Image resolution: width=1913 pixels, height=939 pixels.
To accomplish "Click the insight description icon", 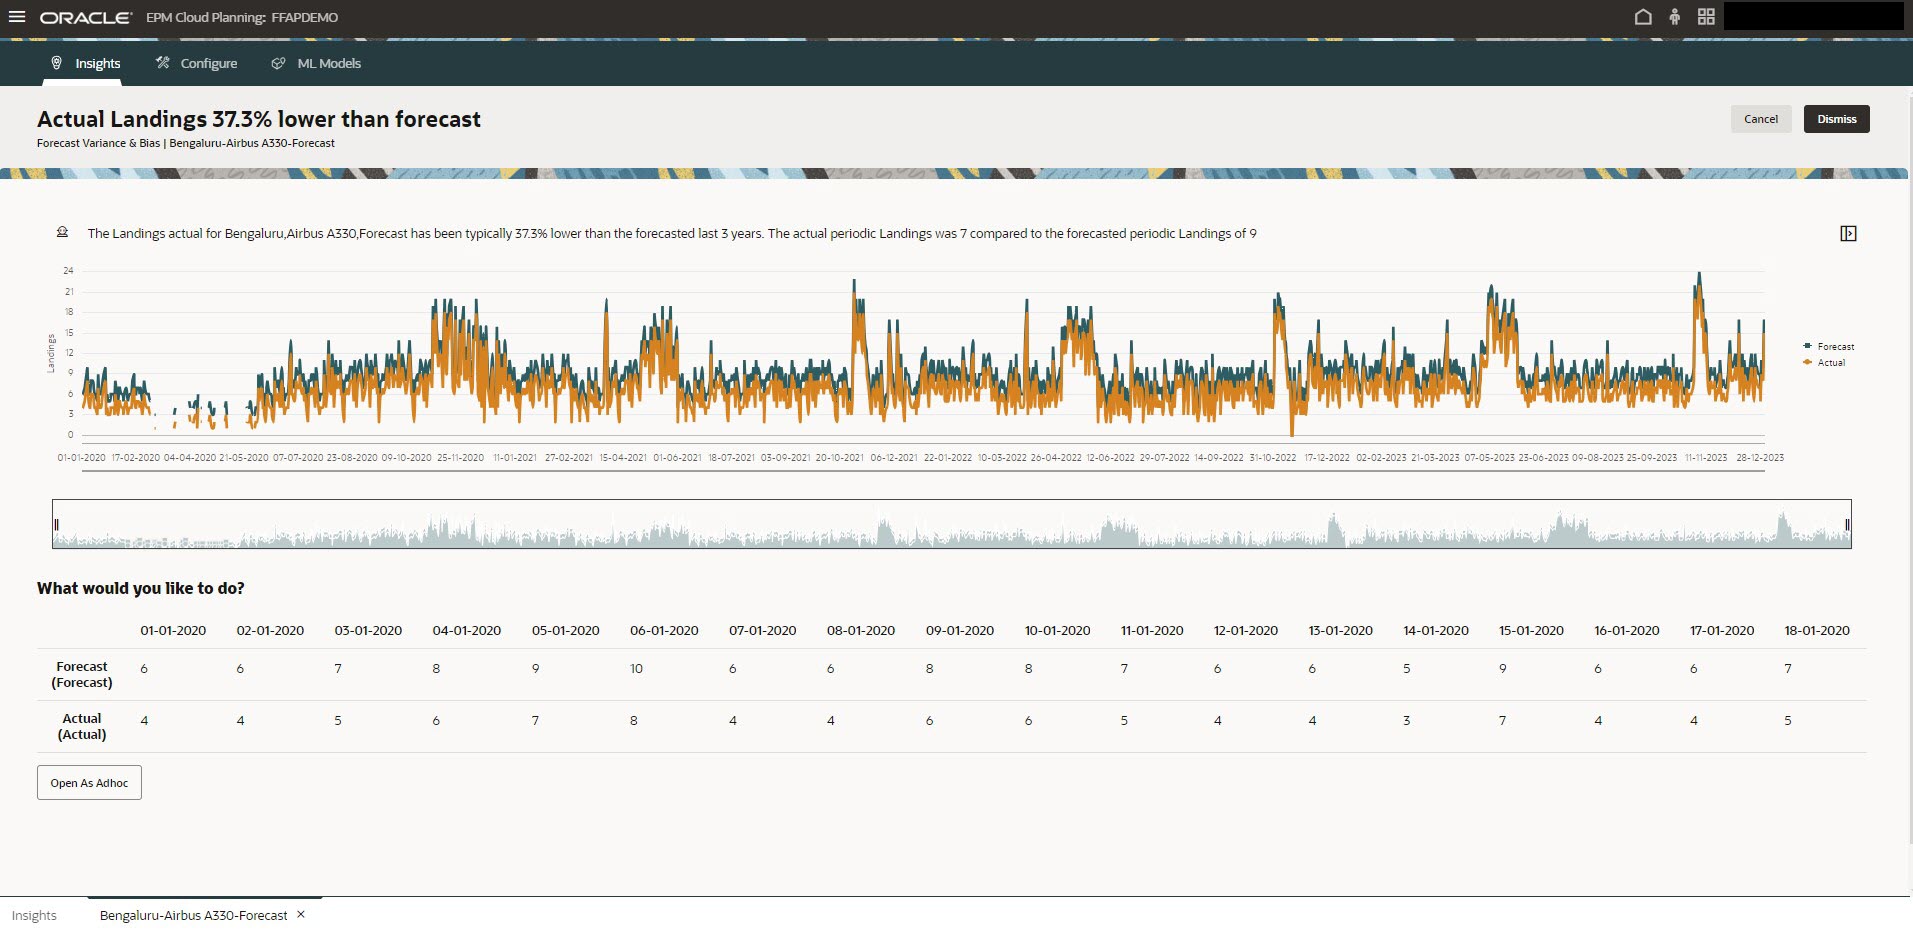I will point(62,232).
